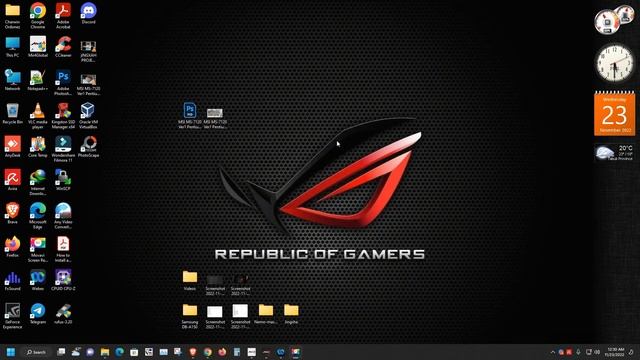Select the MSI MS-7120 Photoshop PSD file

[x=189, y=116]
